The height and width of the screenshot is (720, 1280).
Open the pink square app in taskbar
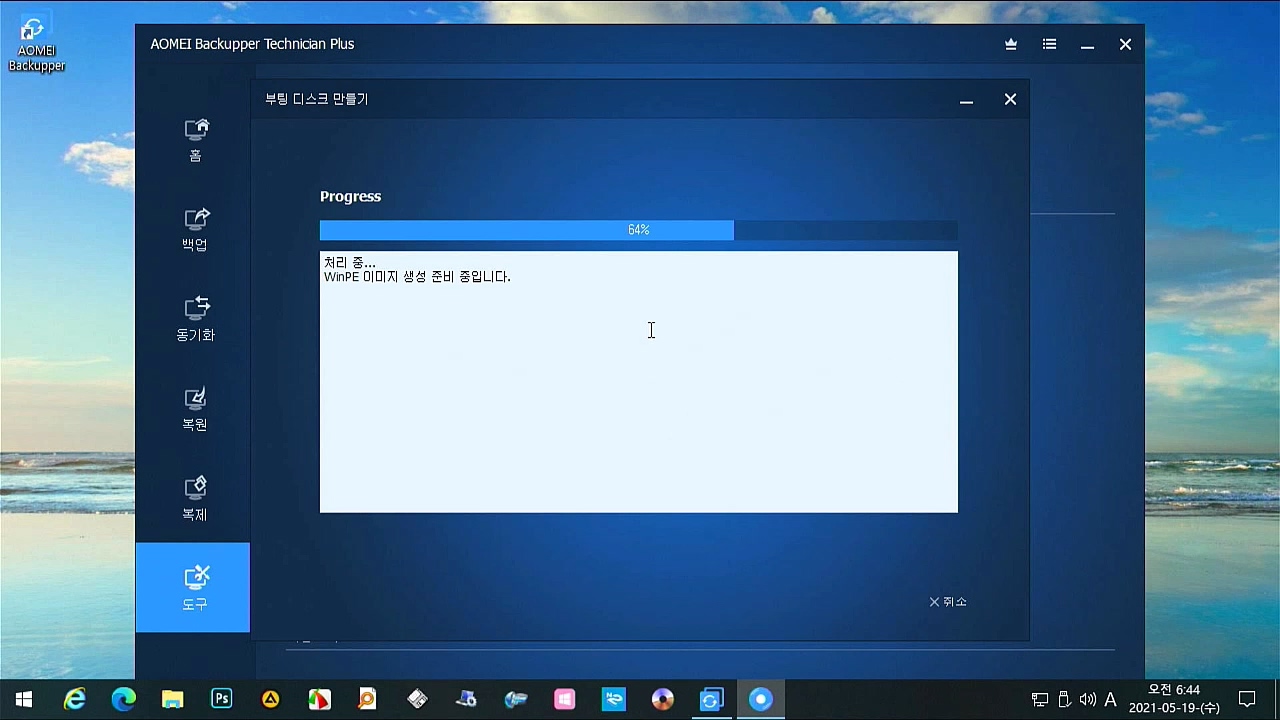pyautogui.click(x=565, y=699)
